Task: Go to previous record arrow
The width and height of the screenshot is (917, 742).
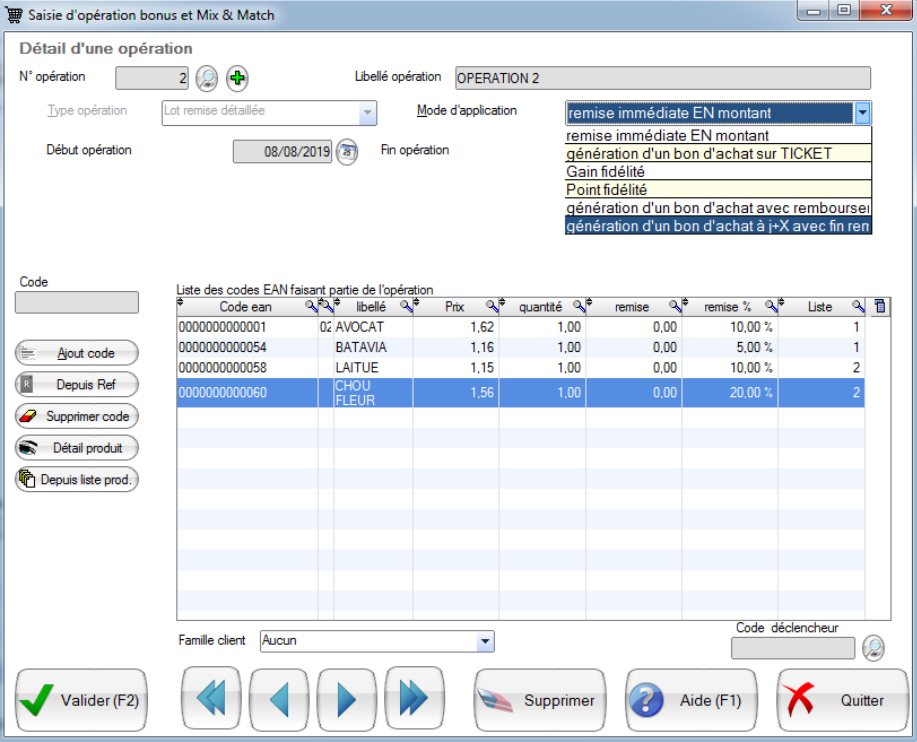Action: pos(278,700)
